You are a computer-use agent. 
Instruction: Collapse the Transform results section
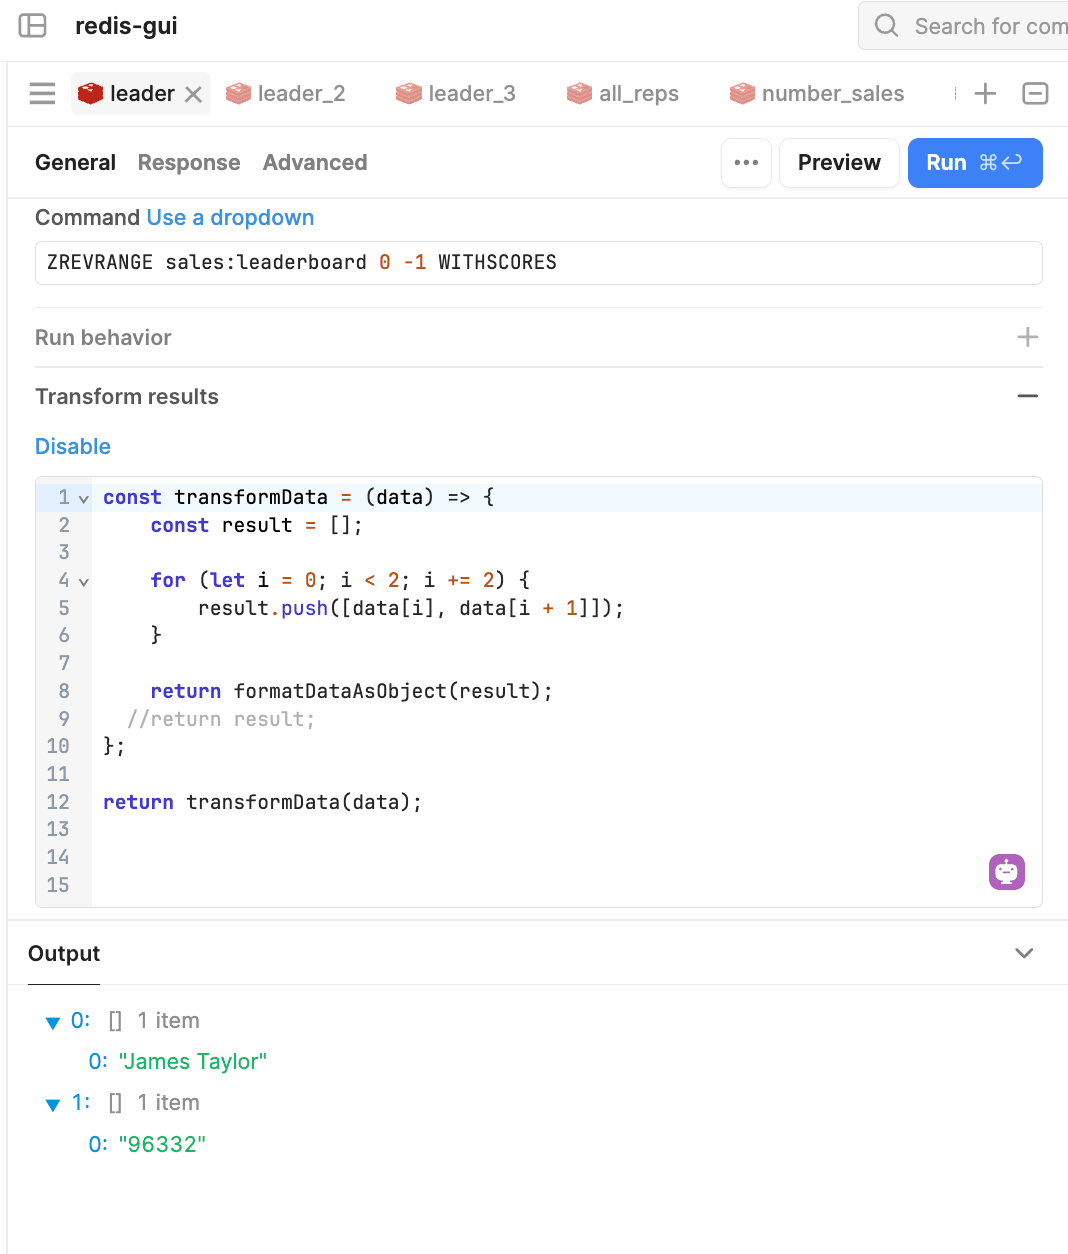coord(1027,397)
